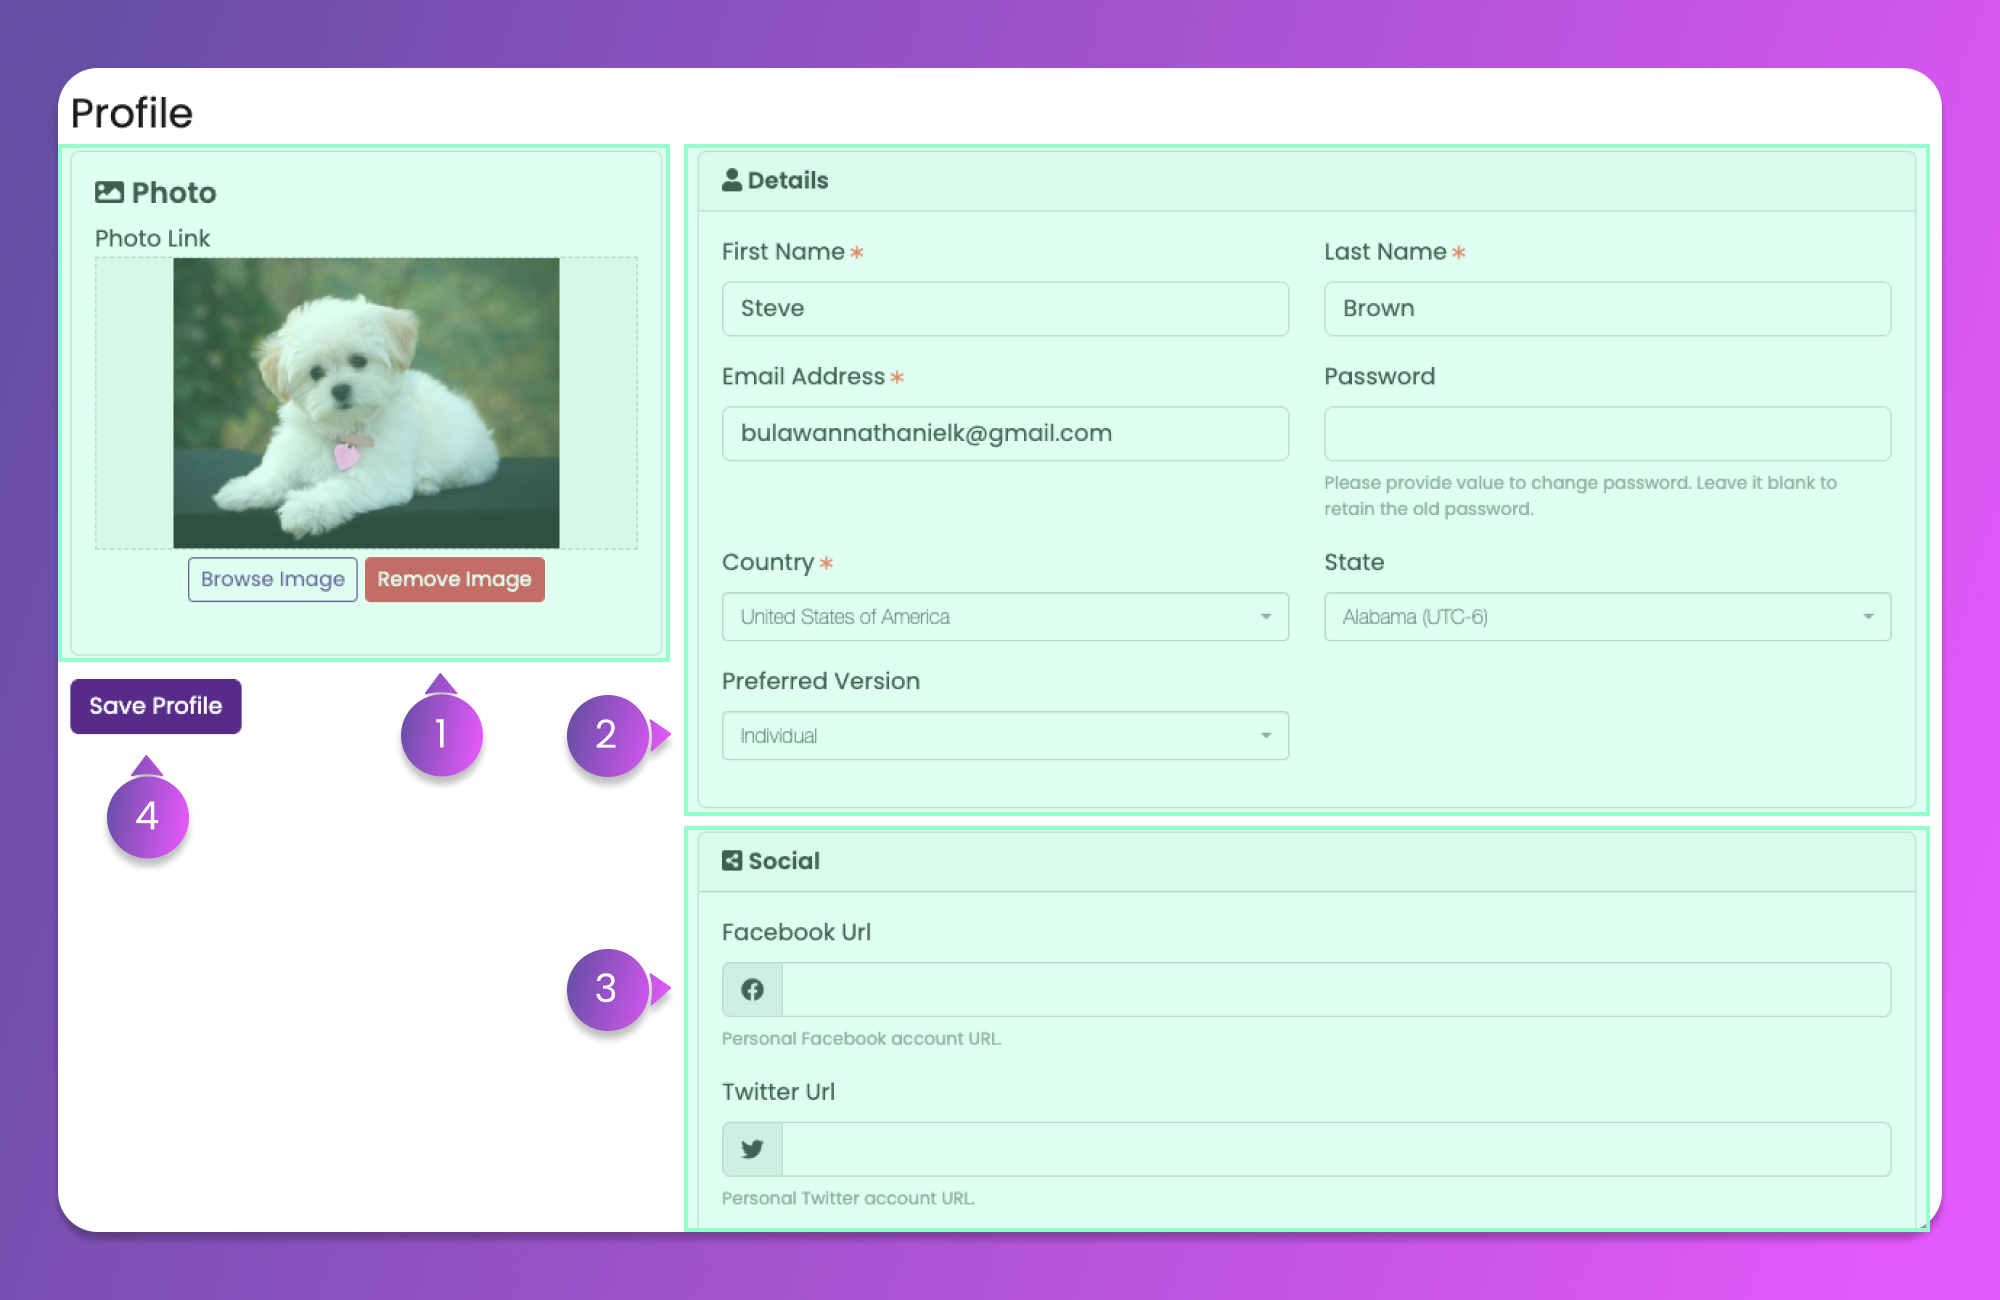
Task: Click numbered marker 1 callout
Action: click(441, 735)
